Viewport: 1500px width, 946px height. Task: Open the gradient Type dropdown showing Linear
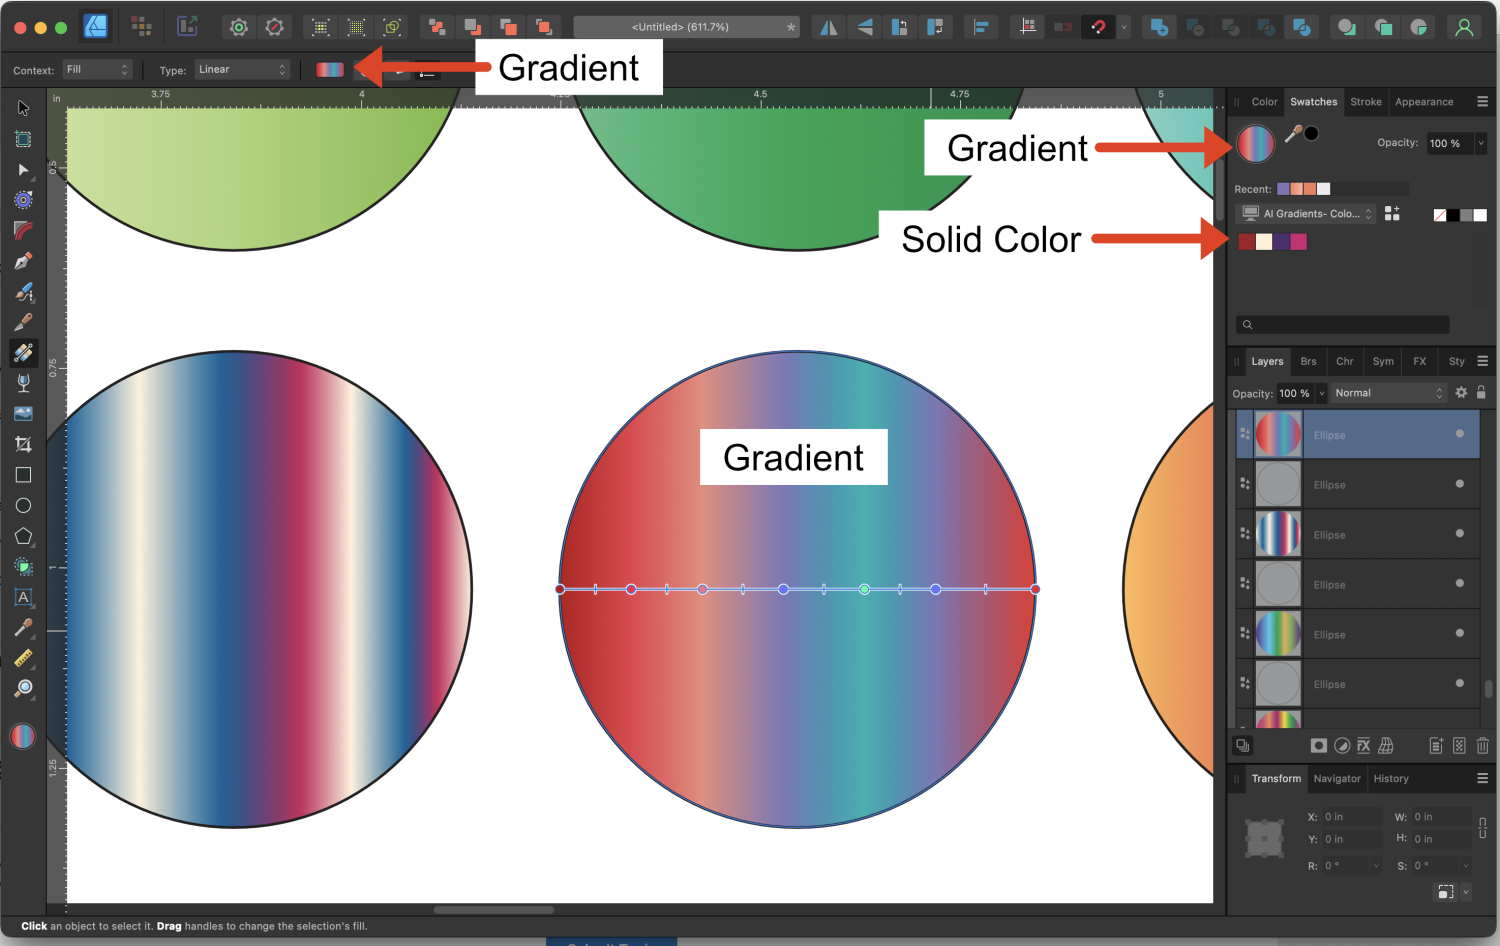240,69
